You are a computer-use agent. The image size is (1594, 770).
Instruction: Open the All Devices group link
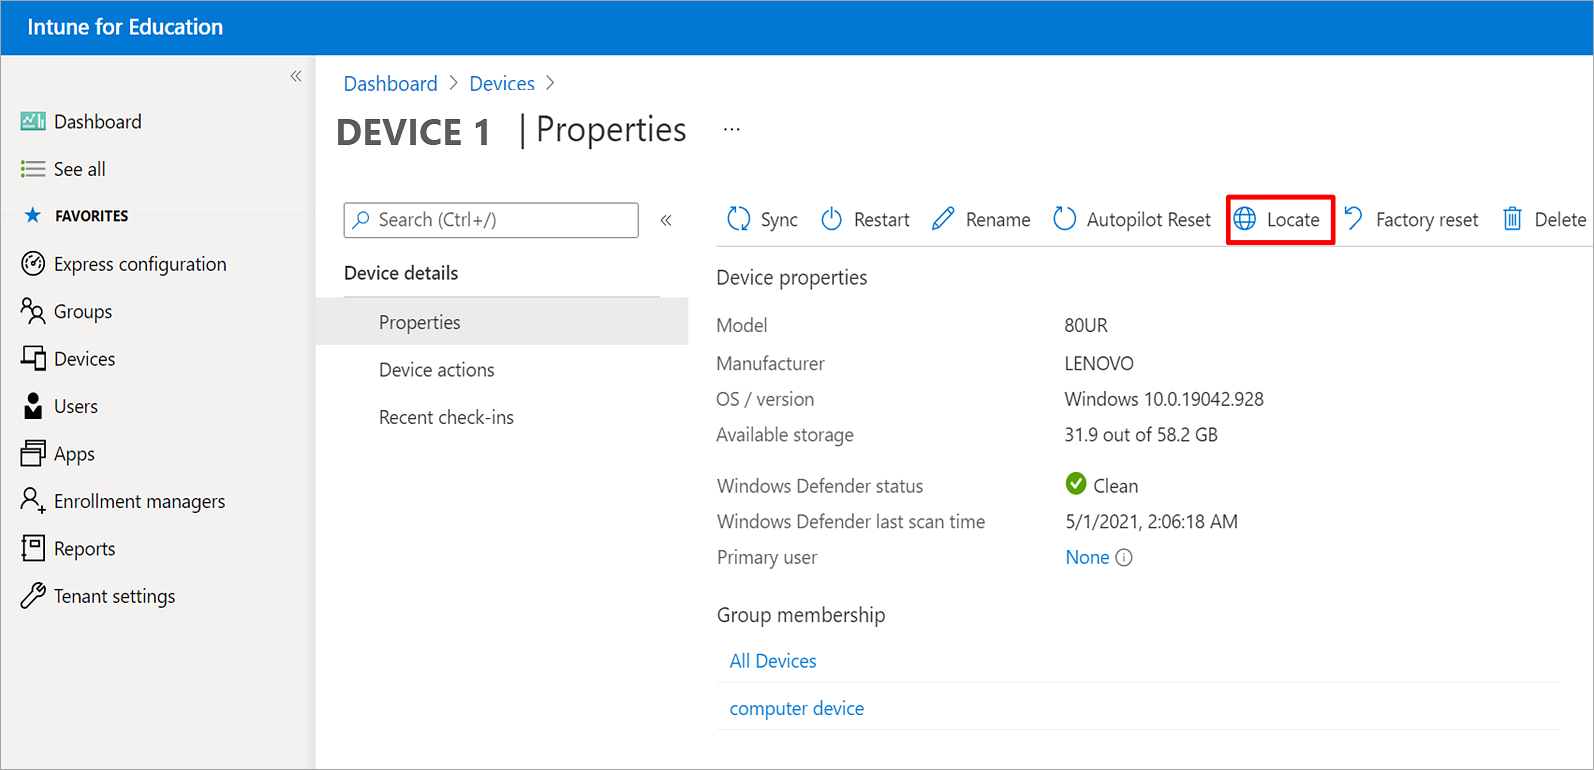[773, 661]
